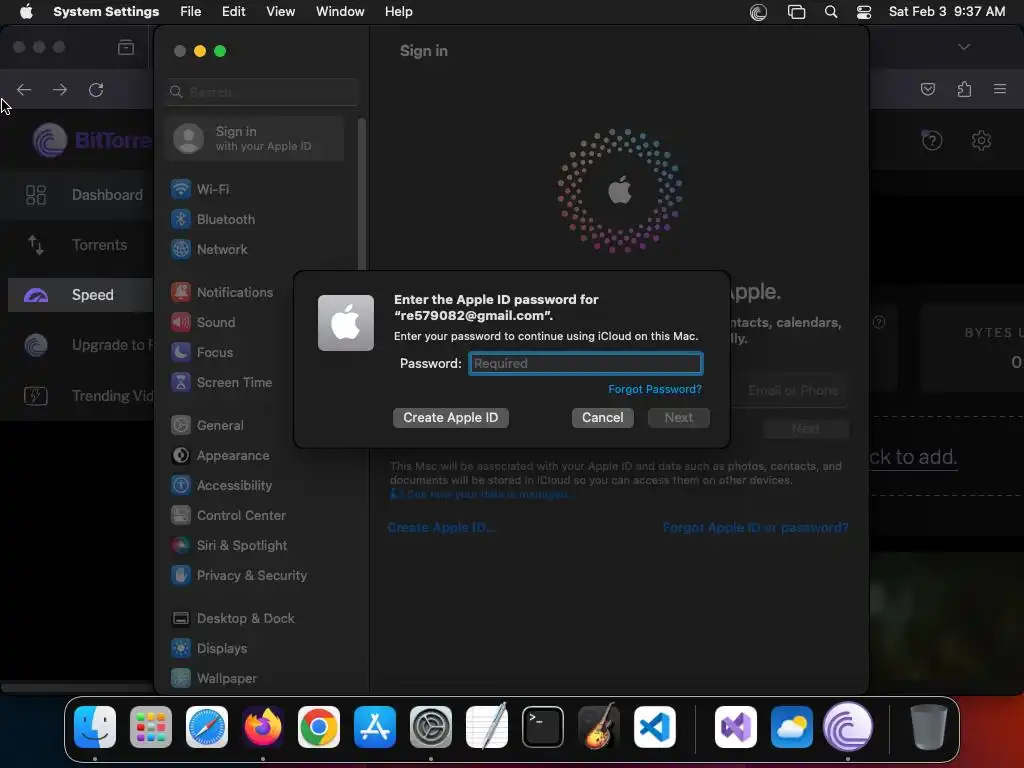
Task: Click the Password input field
Action: point(586,364)
